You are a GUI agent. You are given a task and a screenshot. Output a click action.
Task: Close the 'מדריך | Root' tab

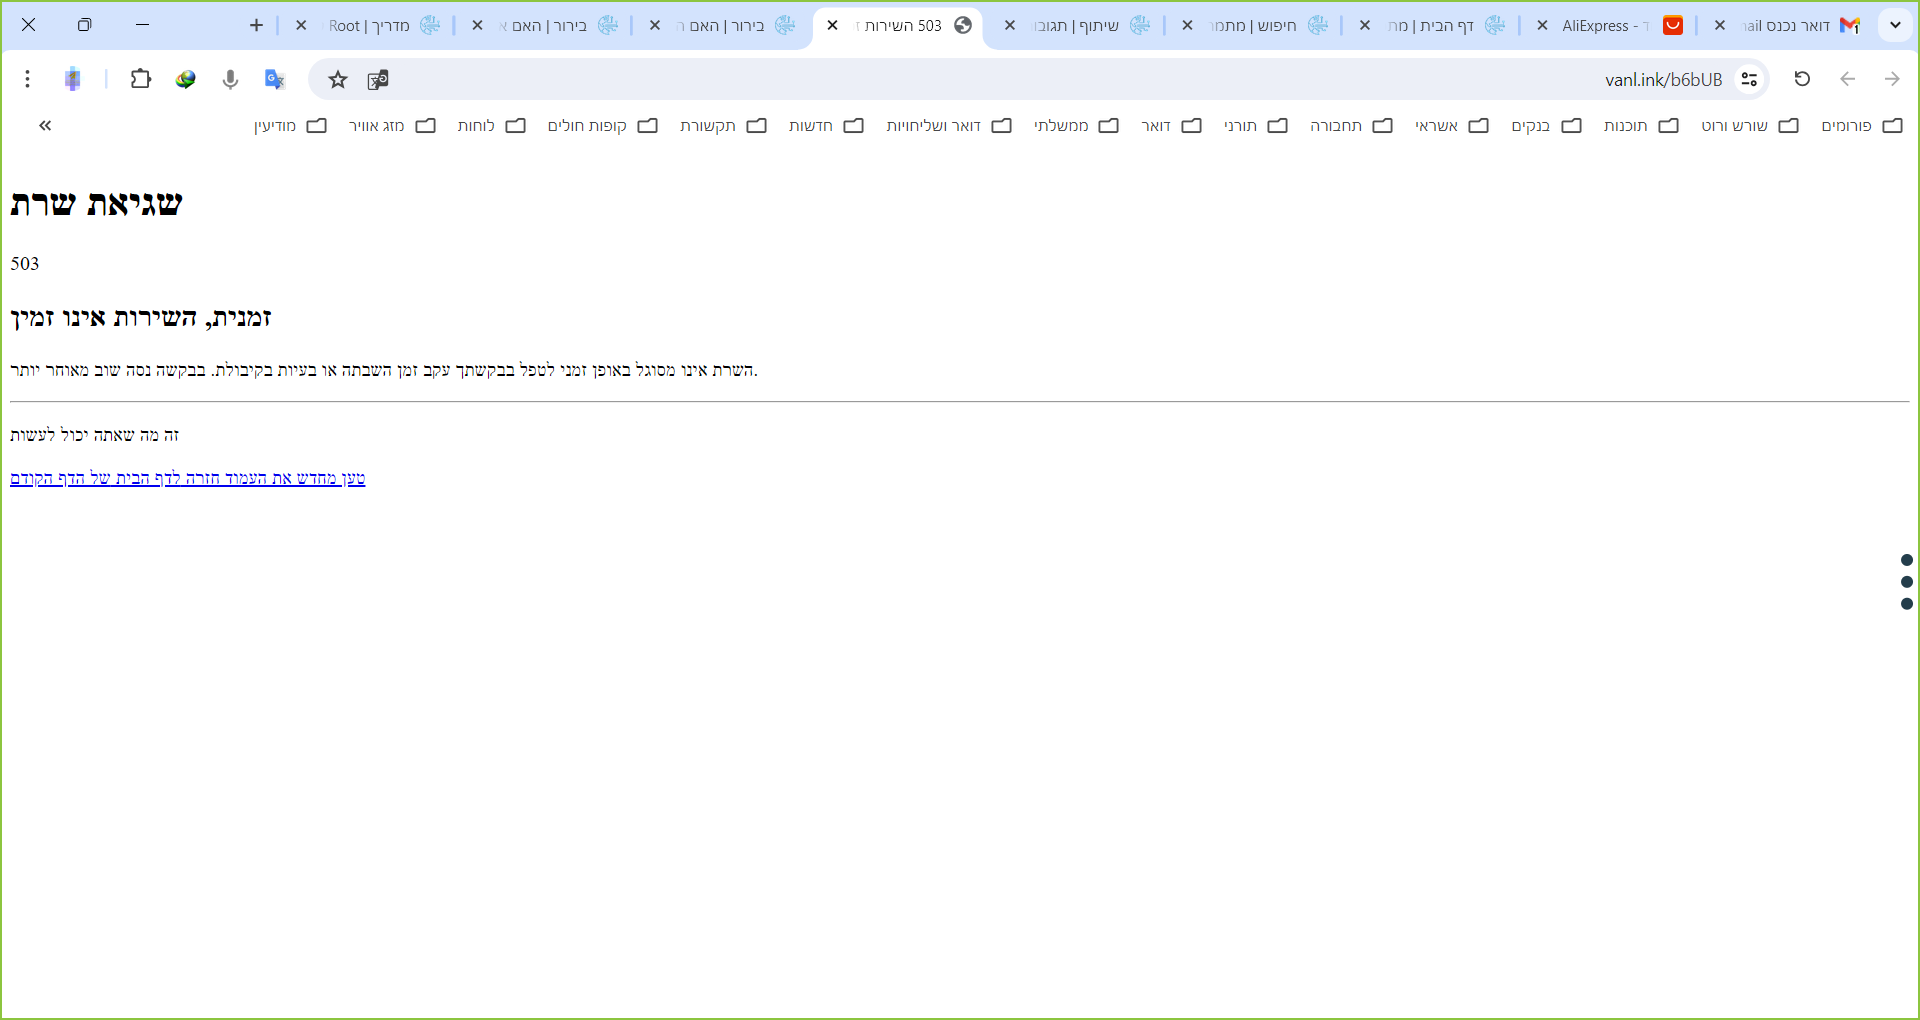point(300,26)
